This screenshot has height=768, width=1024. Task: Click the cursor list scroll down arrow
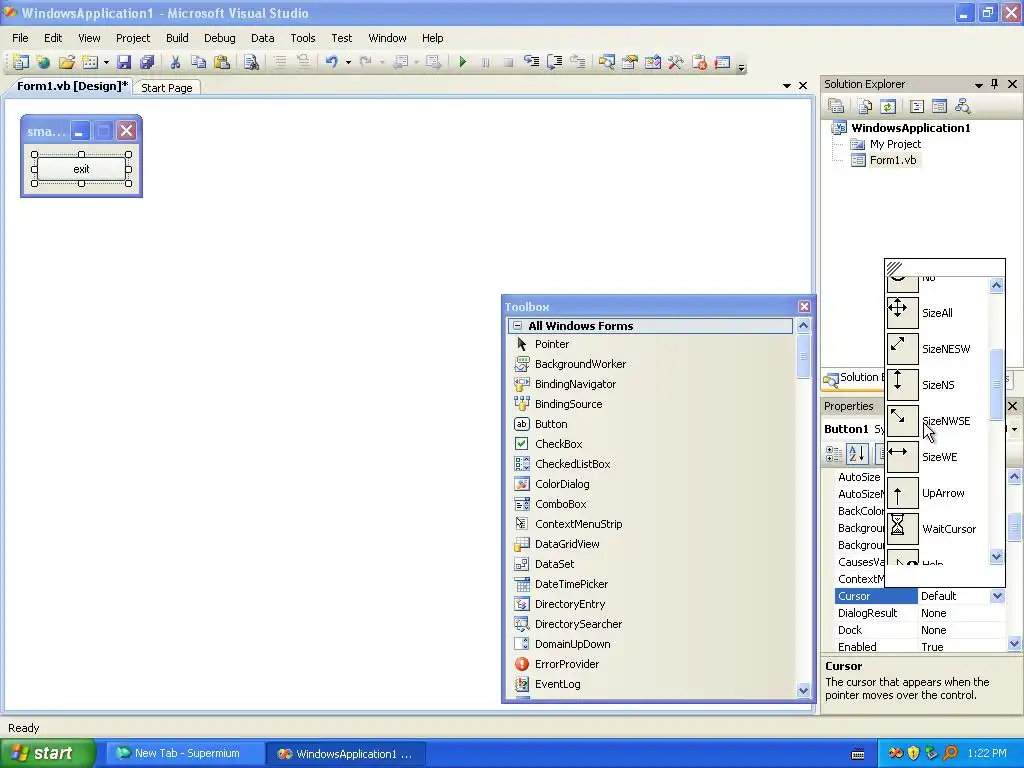coord(996,557)
